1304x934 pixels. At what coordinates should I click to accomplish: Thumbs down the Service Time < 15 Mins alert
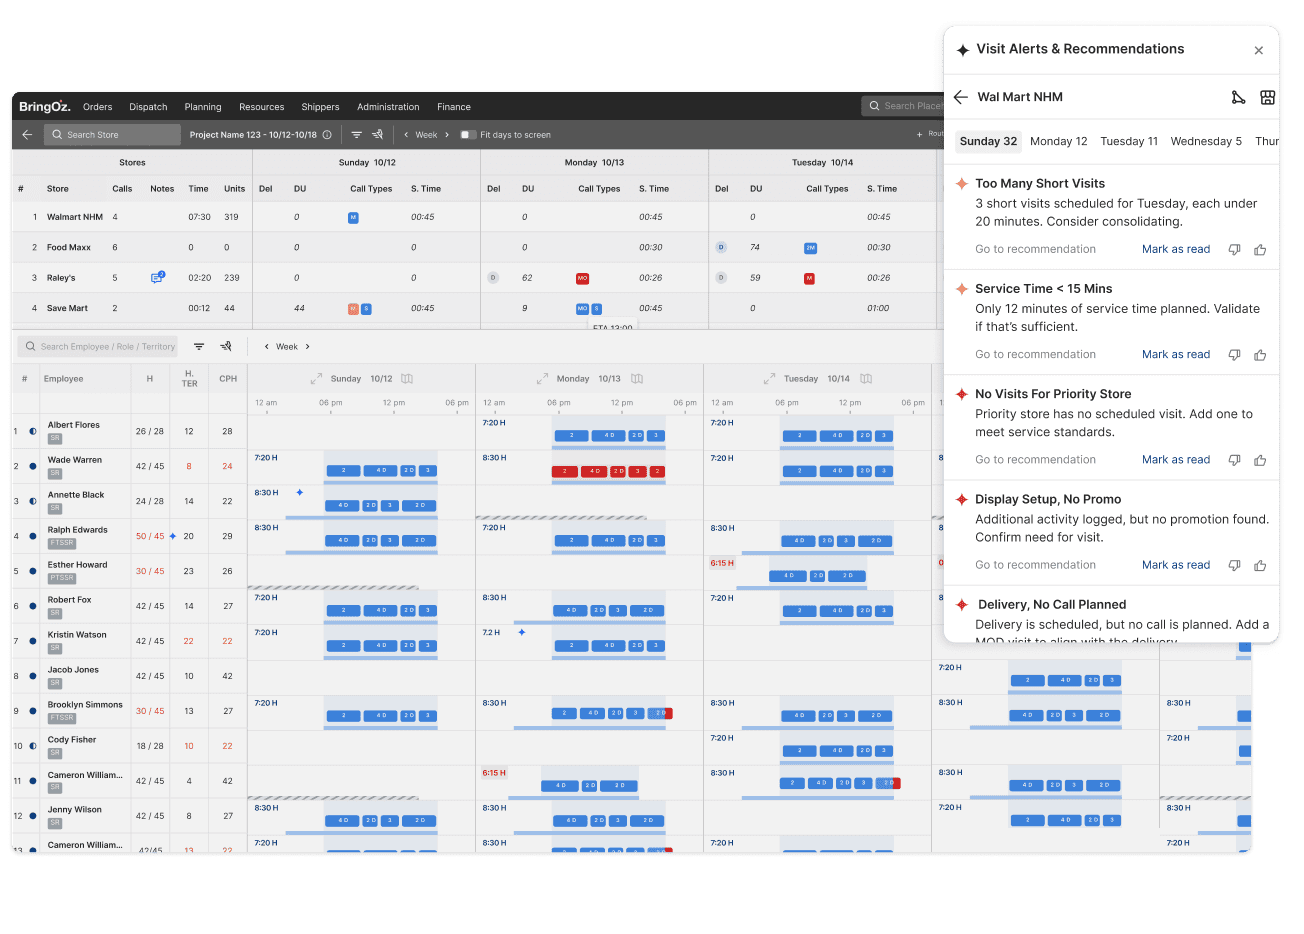pyautogui.click(x=1234, y=355)
